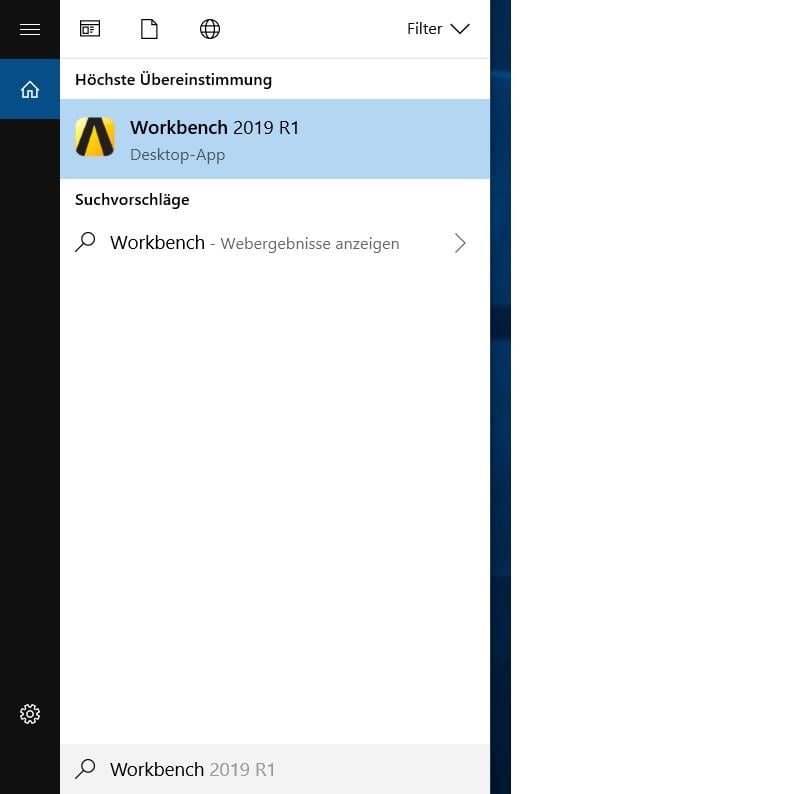The height and width of the screenshot is (794, 800).
Task: Filter results by Documents icon
Action: (149, 29)
